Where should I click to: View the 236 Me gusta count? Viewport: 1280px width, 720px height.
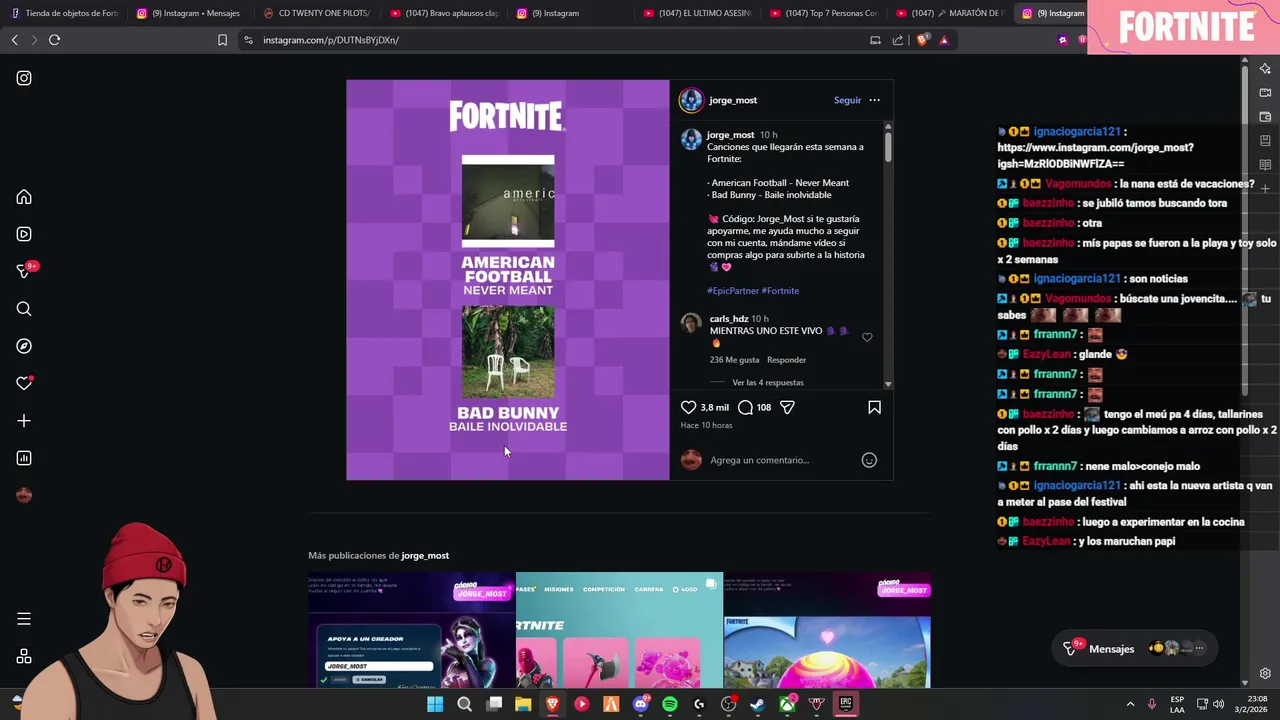click(734, 360)
